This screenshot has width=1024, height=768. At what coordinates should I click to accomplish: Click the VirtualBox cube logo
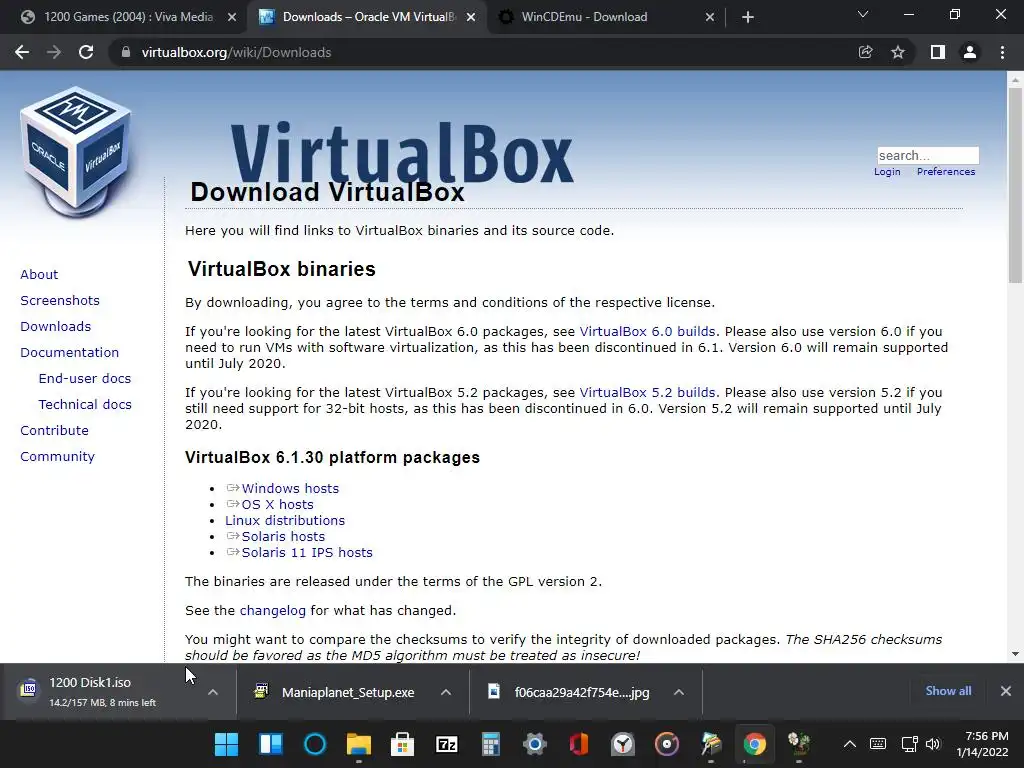coord(76,152)
